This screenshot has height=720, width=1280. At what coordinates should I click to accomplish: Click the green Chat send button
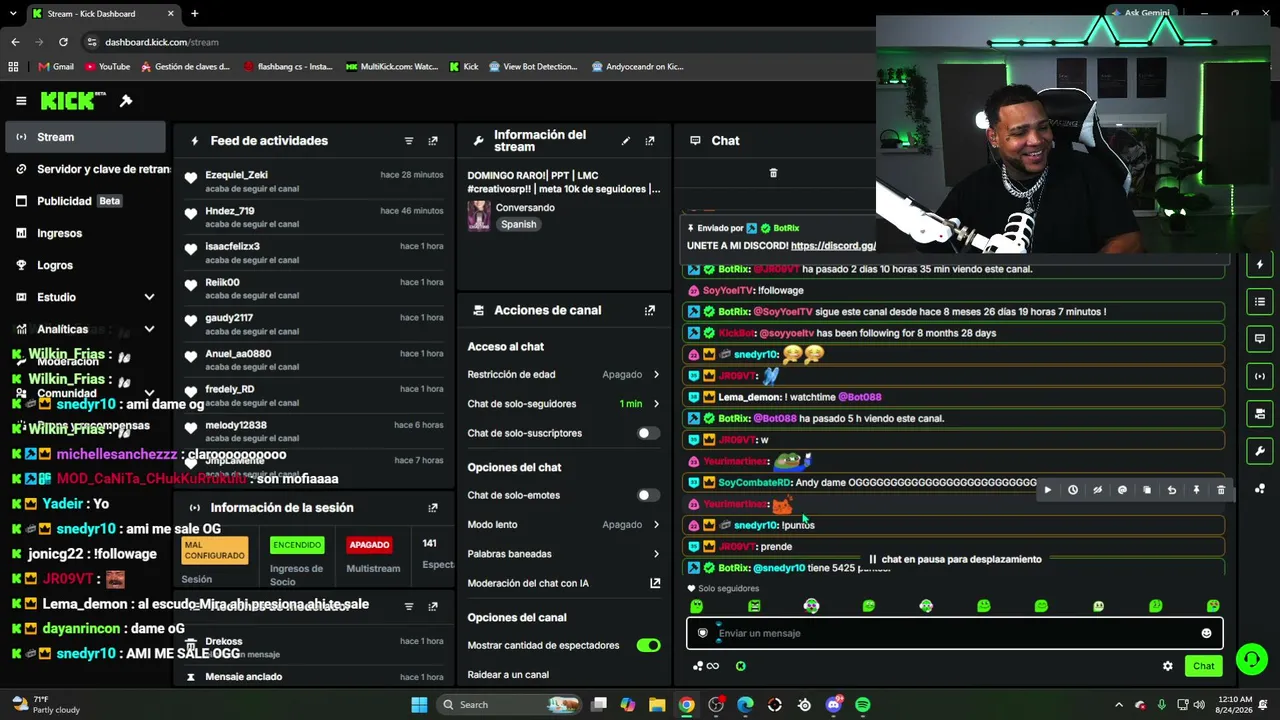tap(1203, 666)
